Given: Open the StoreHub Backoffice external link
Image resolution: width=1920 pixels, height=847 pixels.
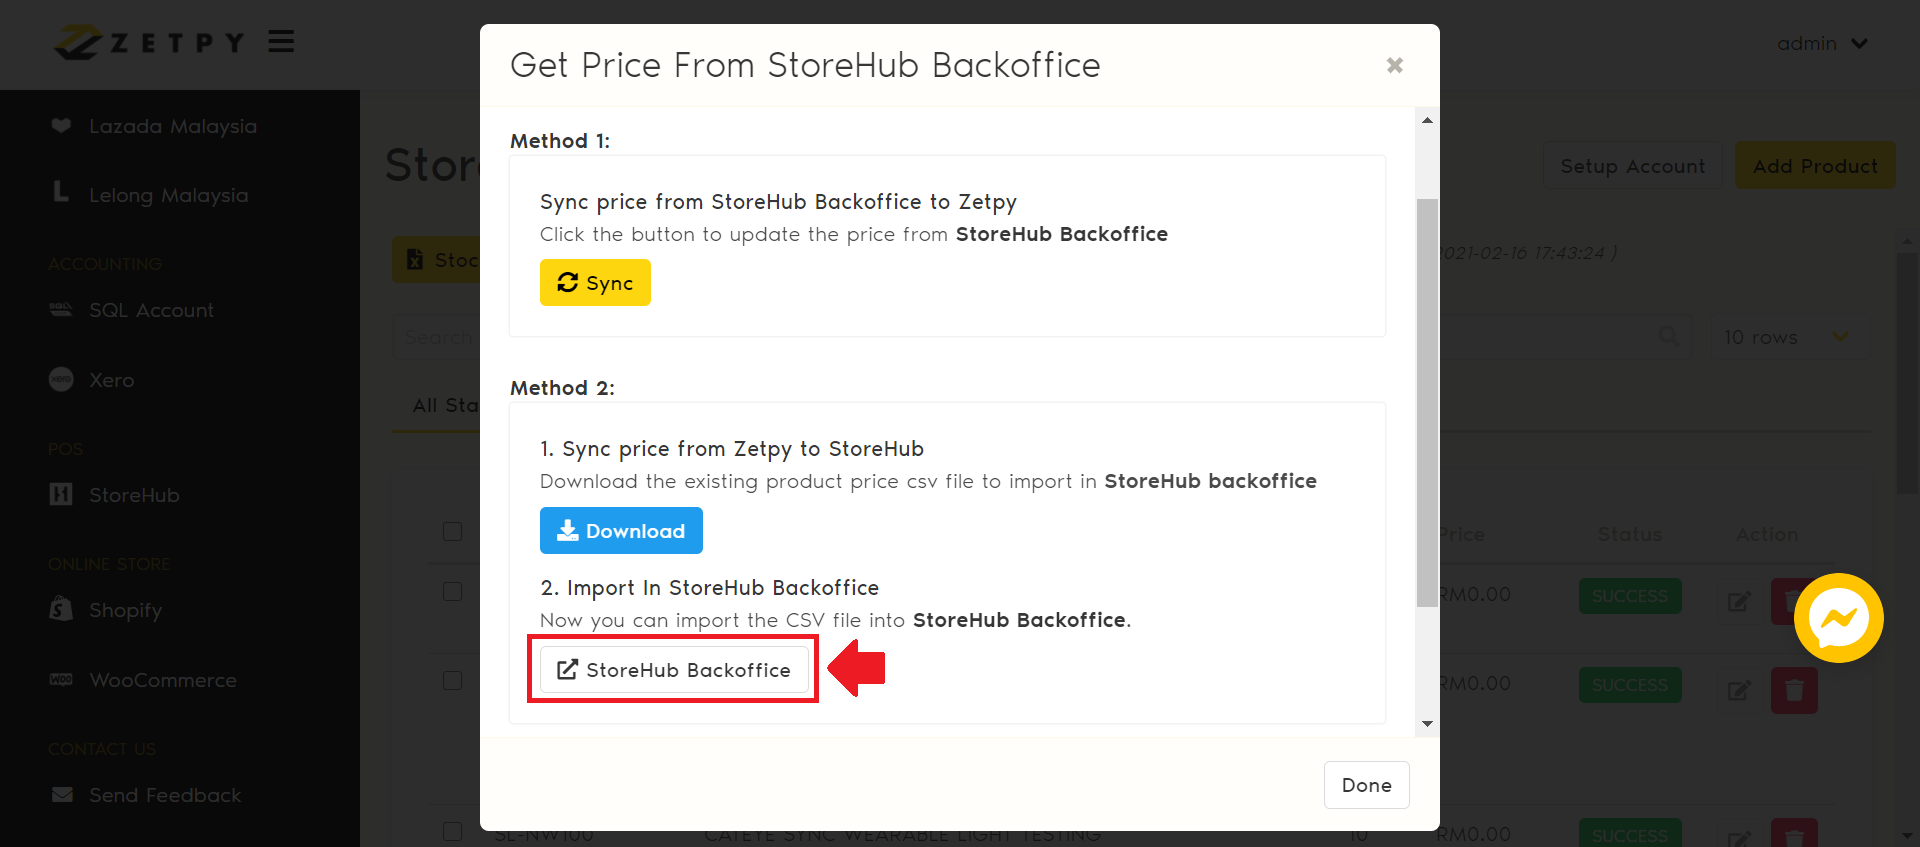Looking at the screenshot, I should click(674, 670).
